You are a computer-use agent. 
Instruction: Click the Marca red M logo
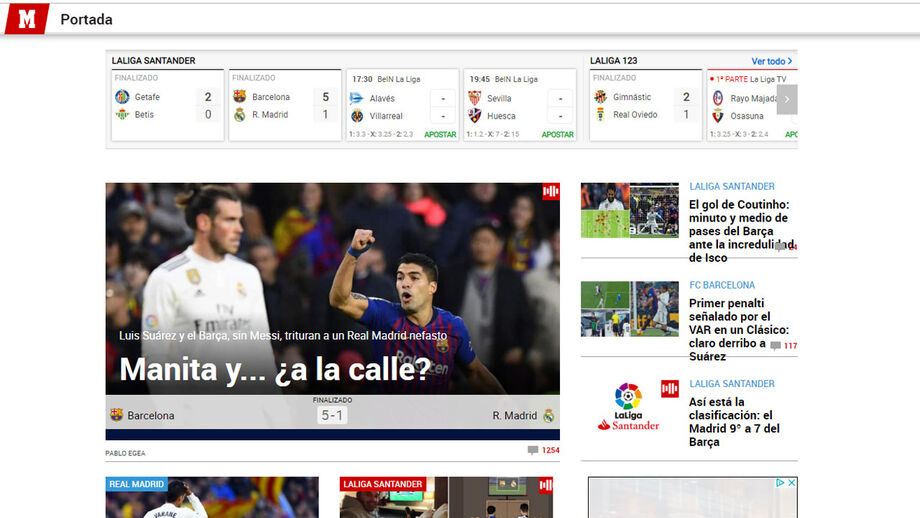26,18
